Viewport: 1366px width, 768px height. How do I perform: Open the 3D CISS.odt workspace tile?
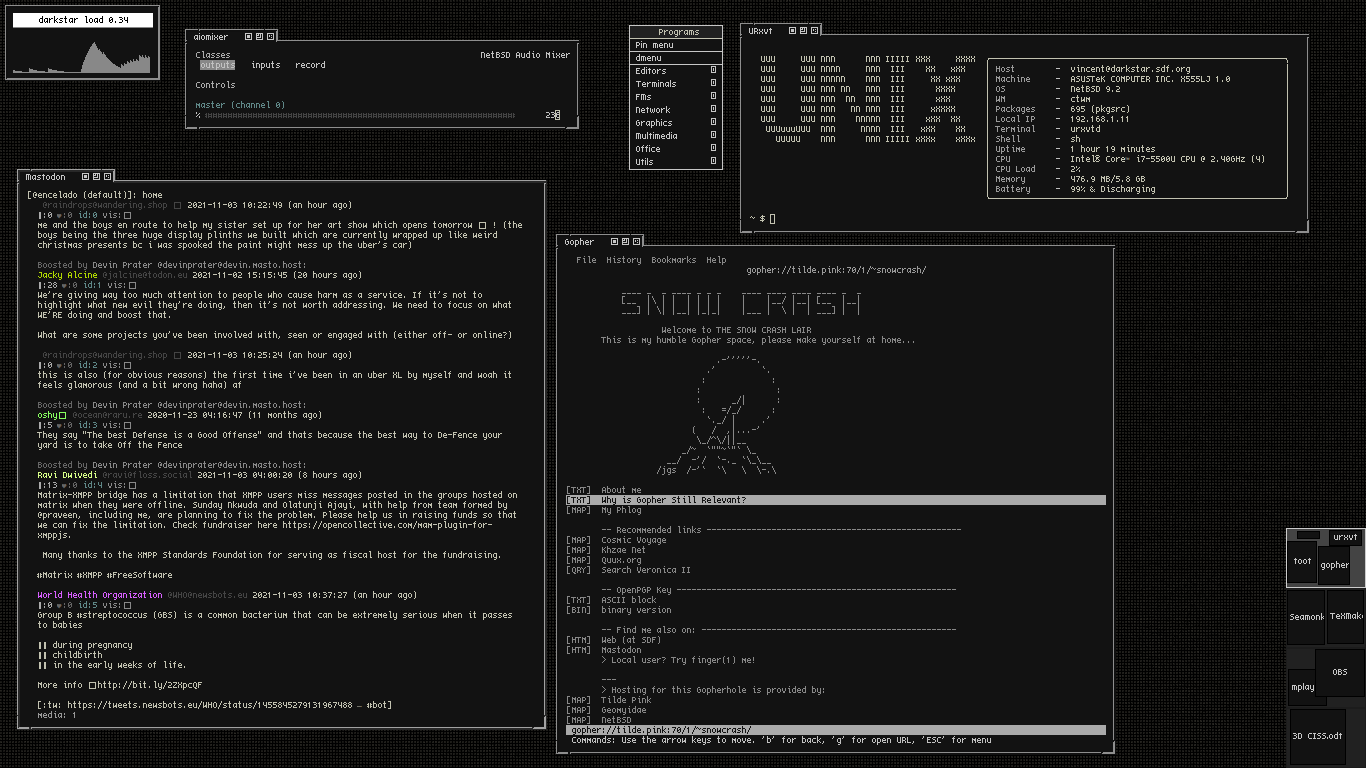[1317, 736]
